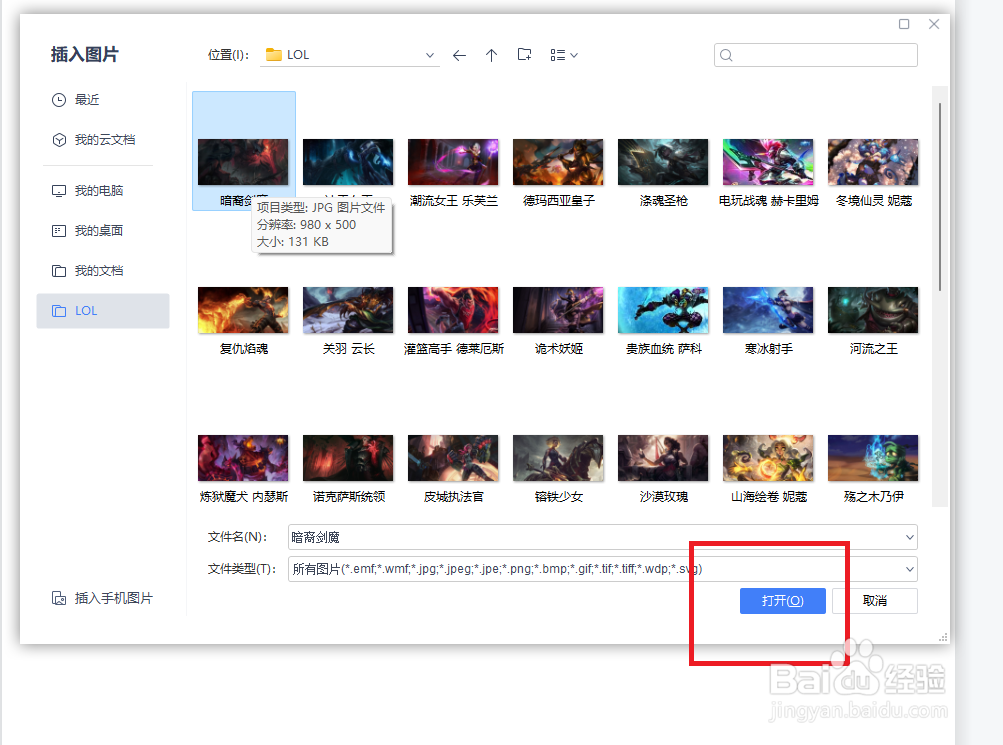The height and width of the screenshot is (745, 1003).
Task: Select the 贵族血统 萨科 image
Action: click(x=663, y=310)
